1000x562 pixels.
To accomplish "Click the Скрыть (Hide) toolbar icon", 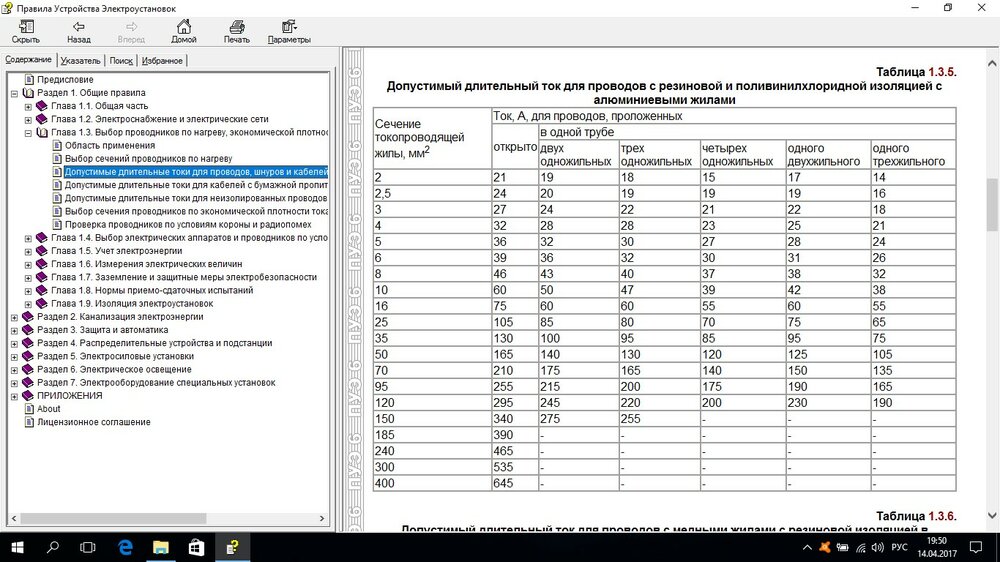I will pos(25,31).
